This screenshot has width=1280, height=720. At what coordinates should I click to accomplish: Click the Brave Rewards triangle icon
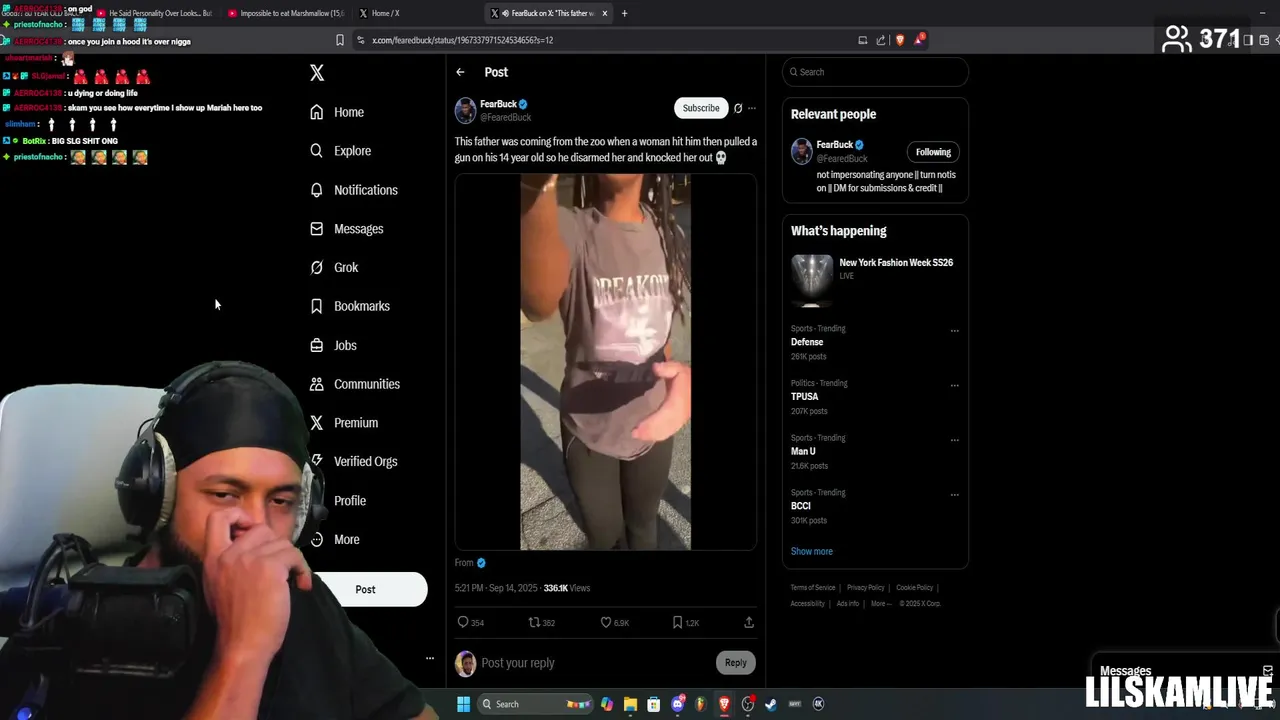[918, 40]
